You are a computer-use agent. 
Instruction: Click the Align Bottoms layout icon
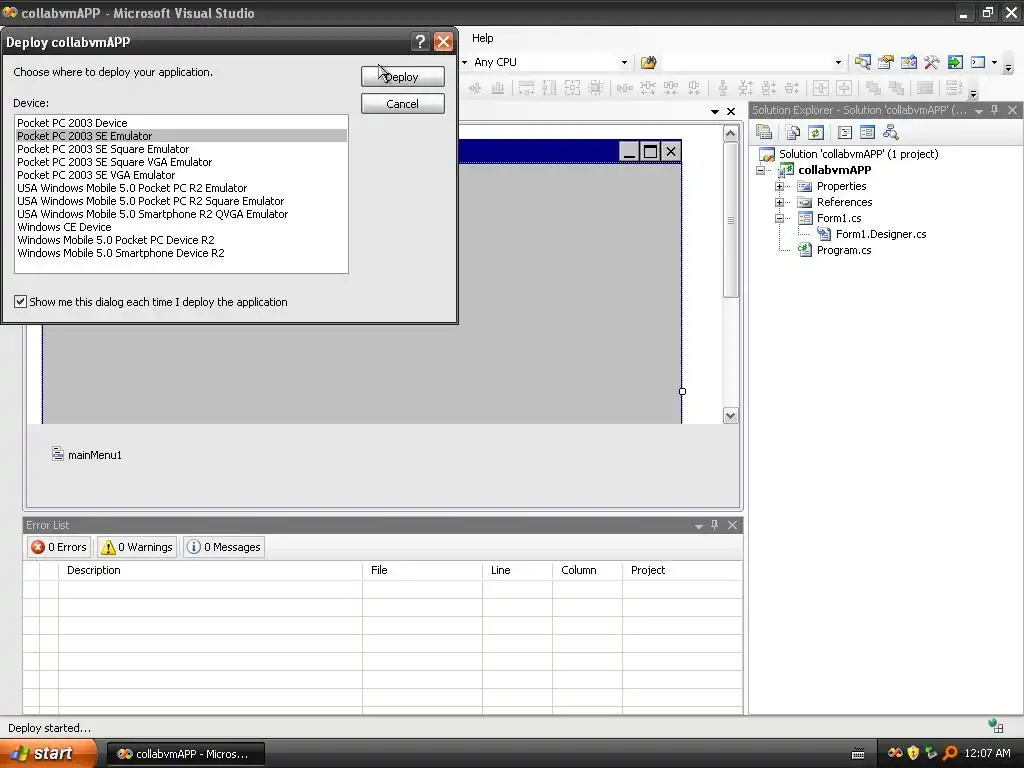(498, 88)
